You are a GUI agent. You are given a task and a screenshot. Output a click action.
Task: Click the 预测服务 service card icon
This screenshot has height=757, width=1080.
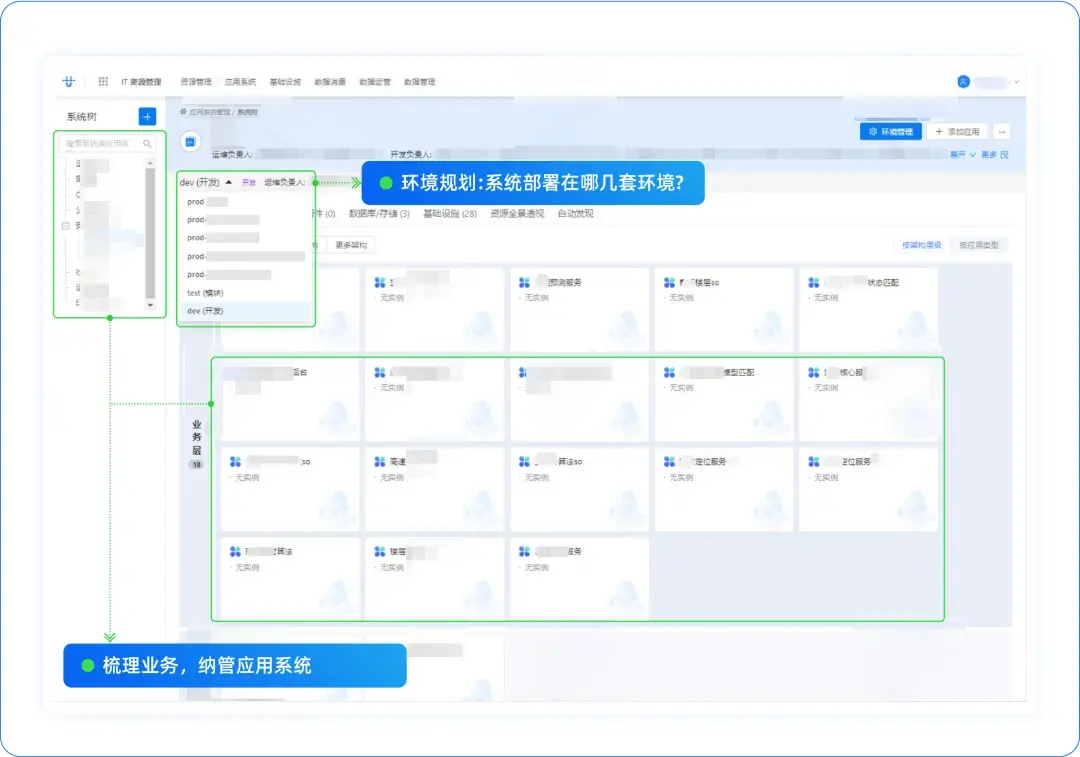(523, 281)
